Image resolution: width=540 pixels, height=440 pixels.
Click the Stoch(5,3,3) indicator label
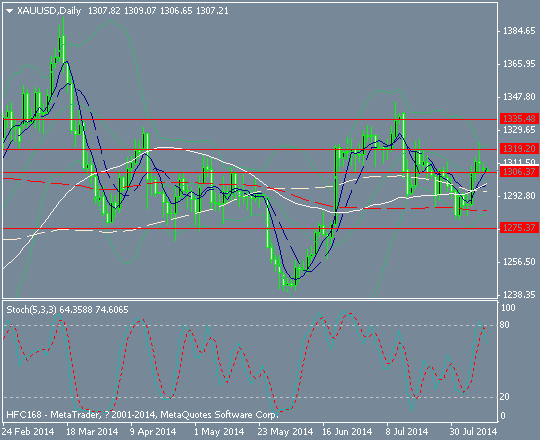pos(31,310)
